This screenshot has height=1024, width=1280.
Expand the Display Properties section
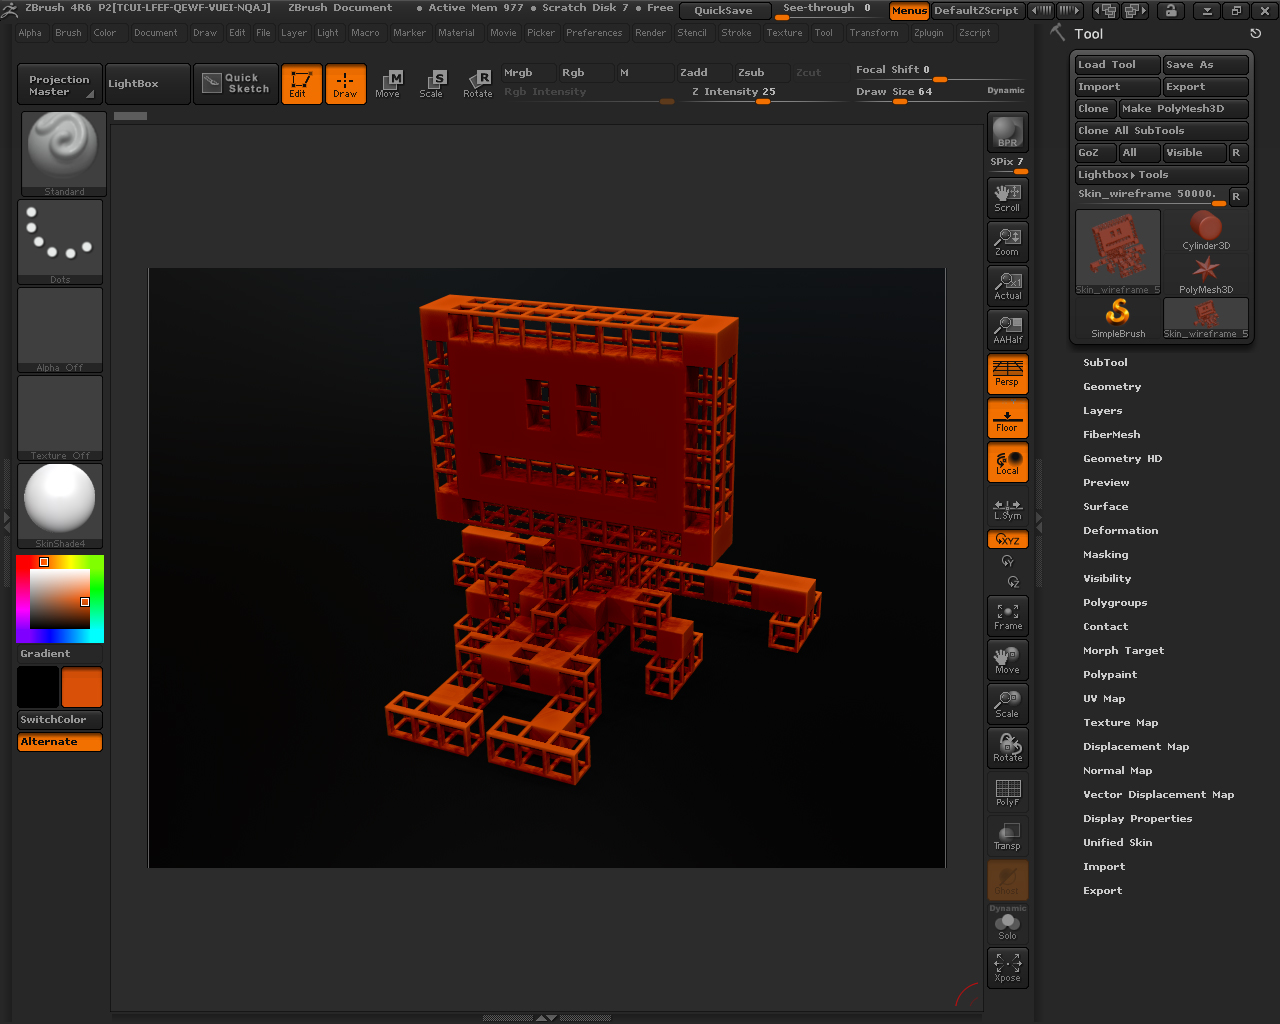(1137, 818)
